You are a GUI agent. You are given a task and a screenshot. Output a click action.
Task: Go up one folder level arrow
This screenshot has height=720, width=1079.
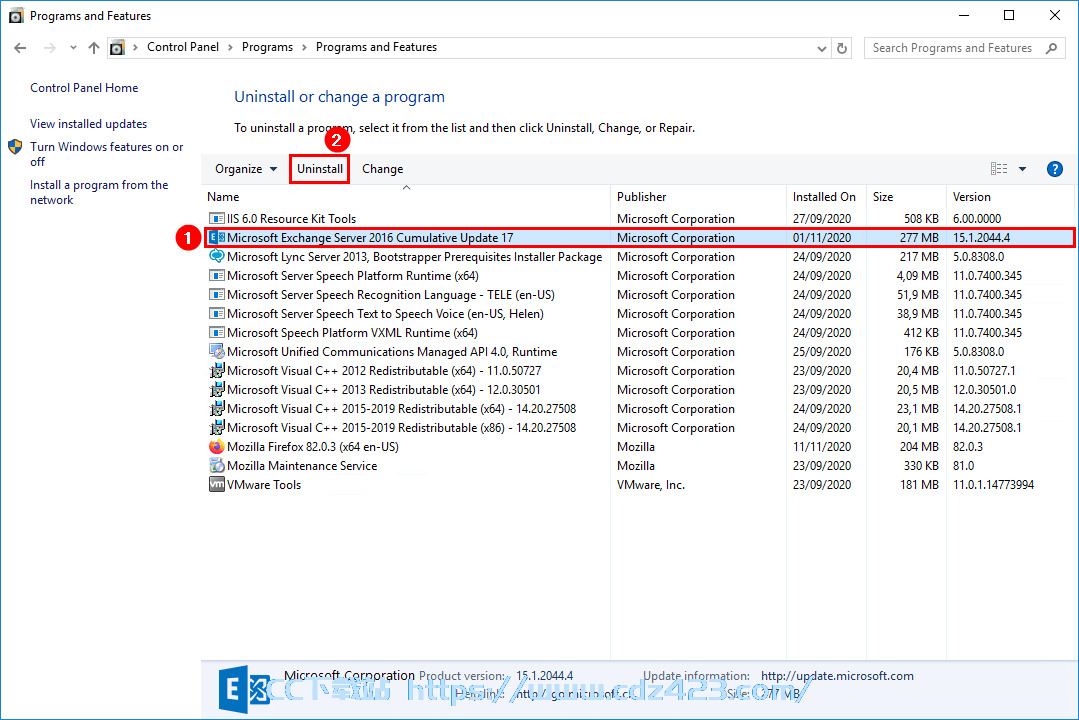point(94,47)
